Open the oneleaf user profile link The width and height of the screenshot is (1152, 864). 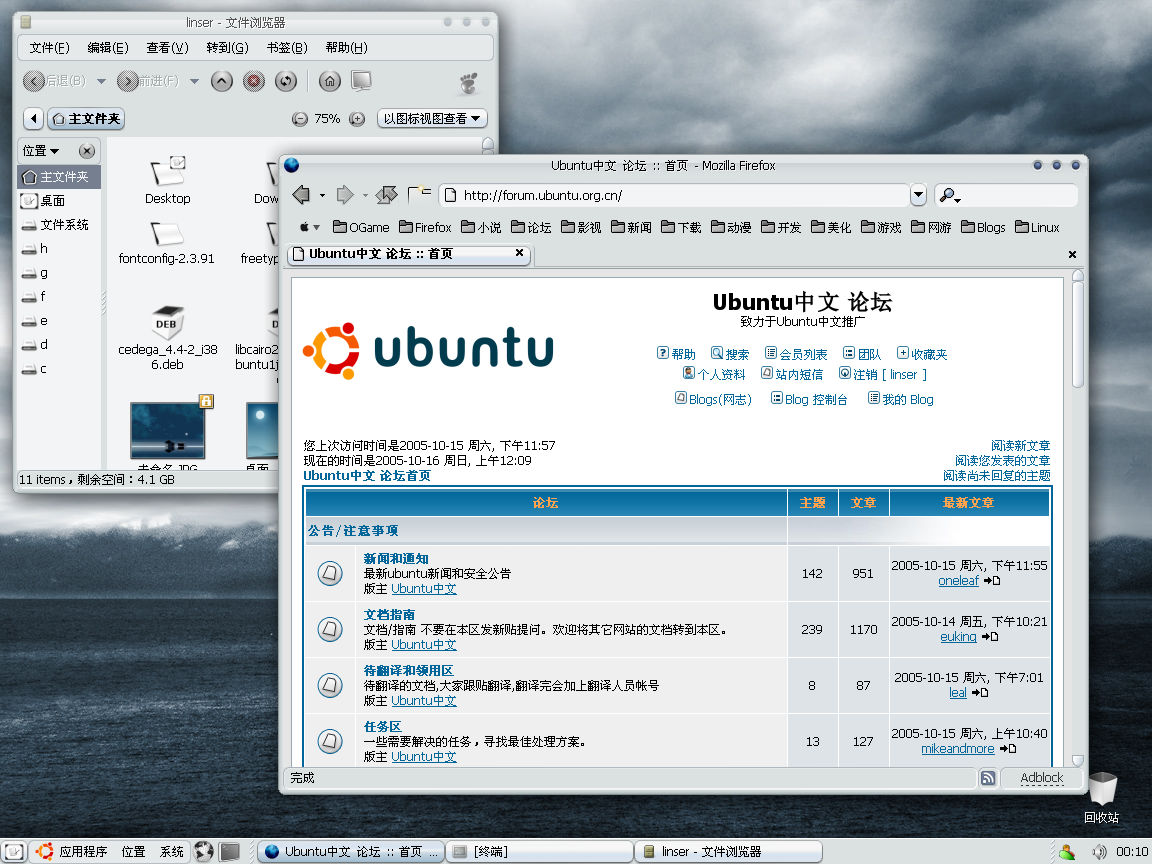coord(959,581)
